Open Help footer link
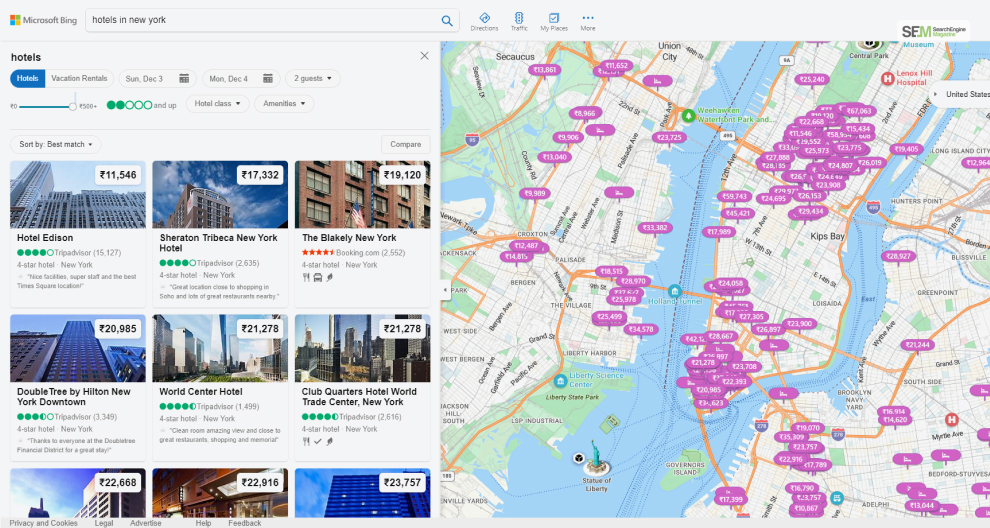The image size is (990, 528). tap(203, 523)
